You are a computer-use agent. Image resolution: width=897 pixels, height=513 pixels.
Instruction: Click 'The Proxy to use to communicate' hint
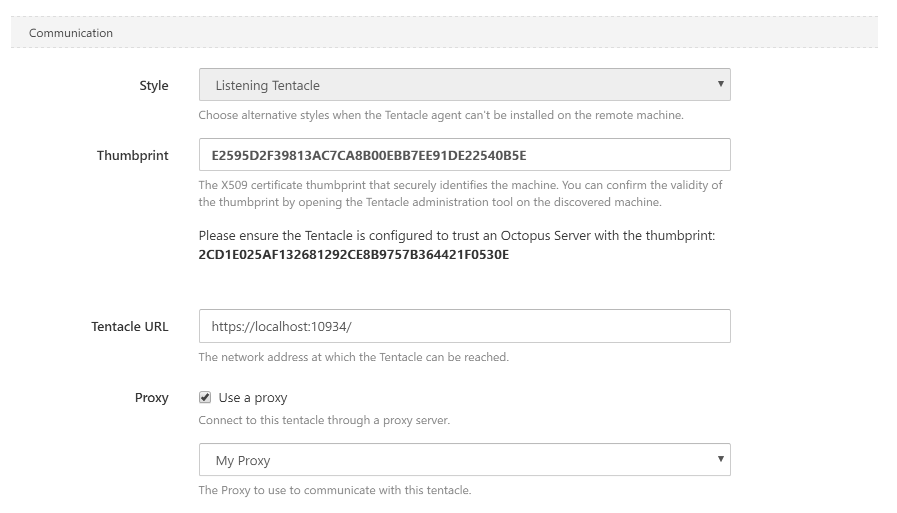(x=334, y=490)
